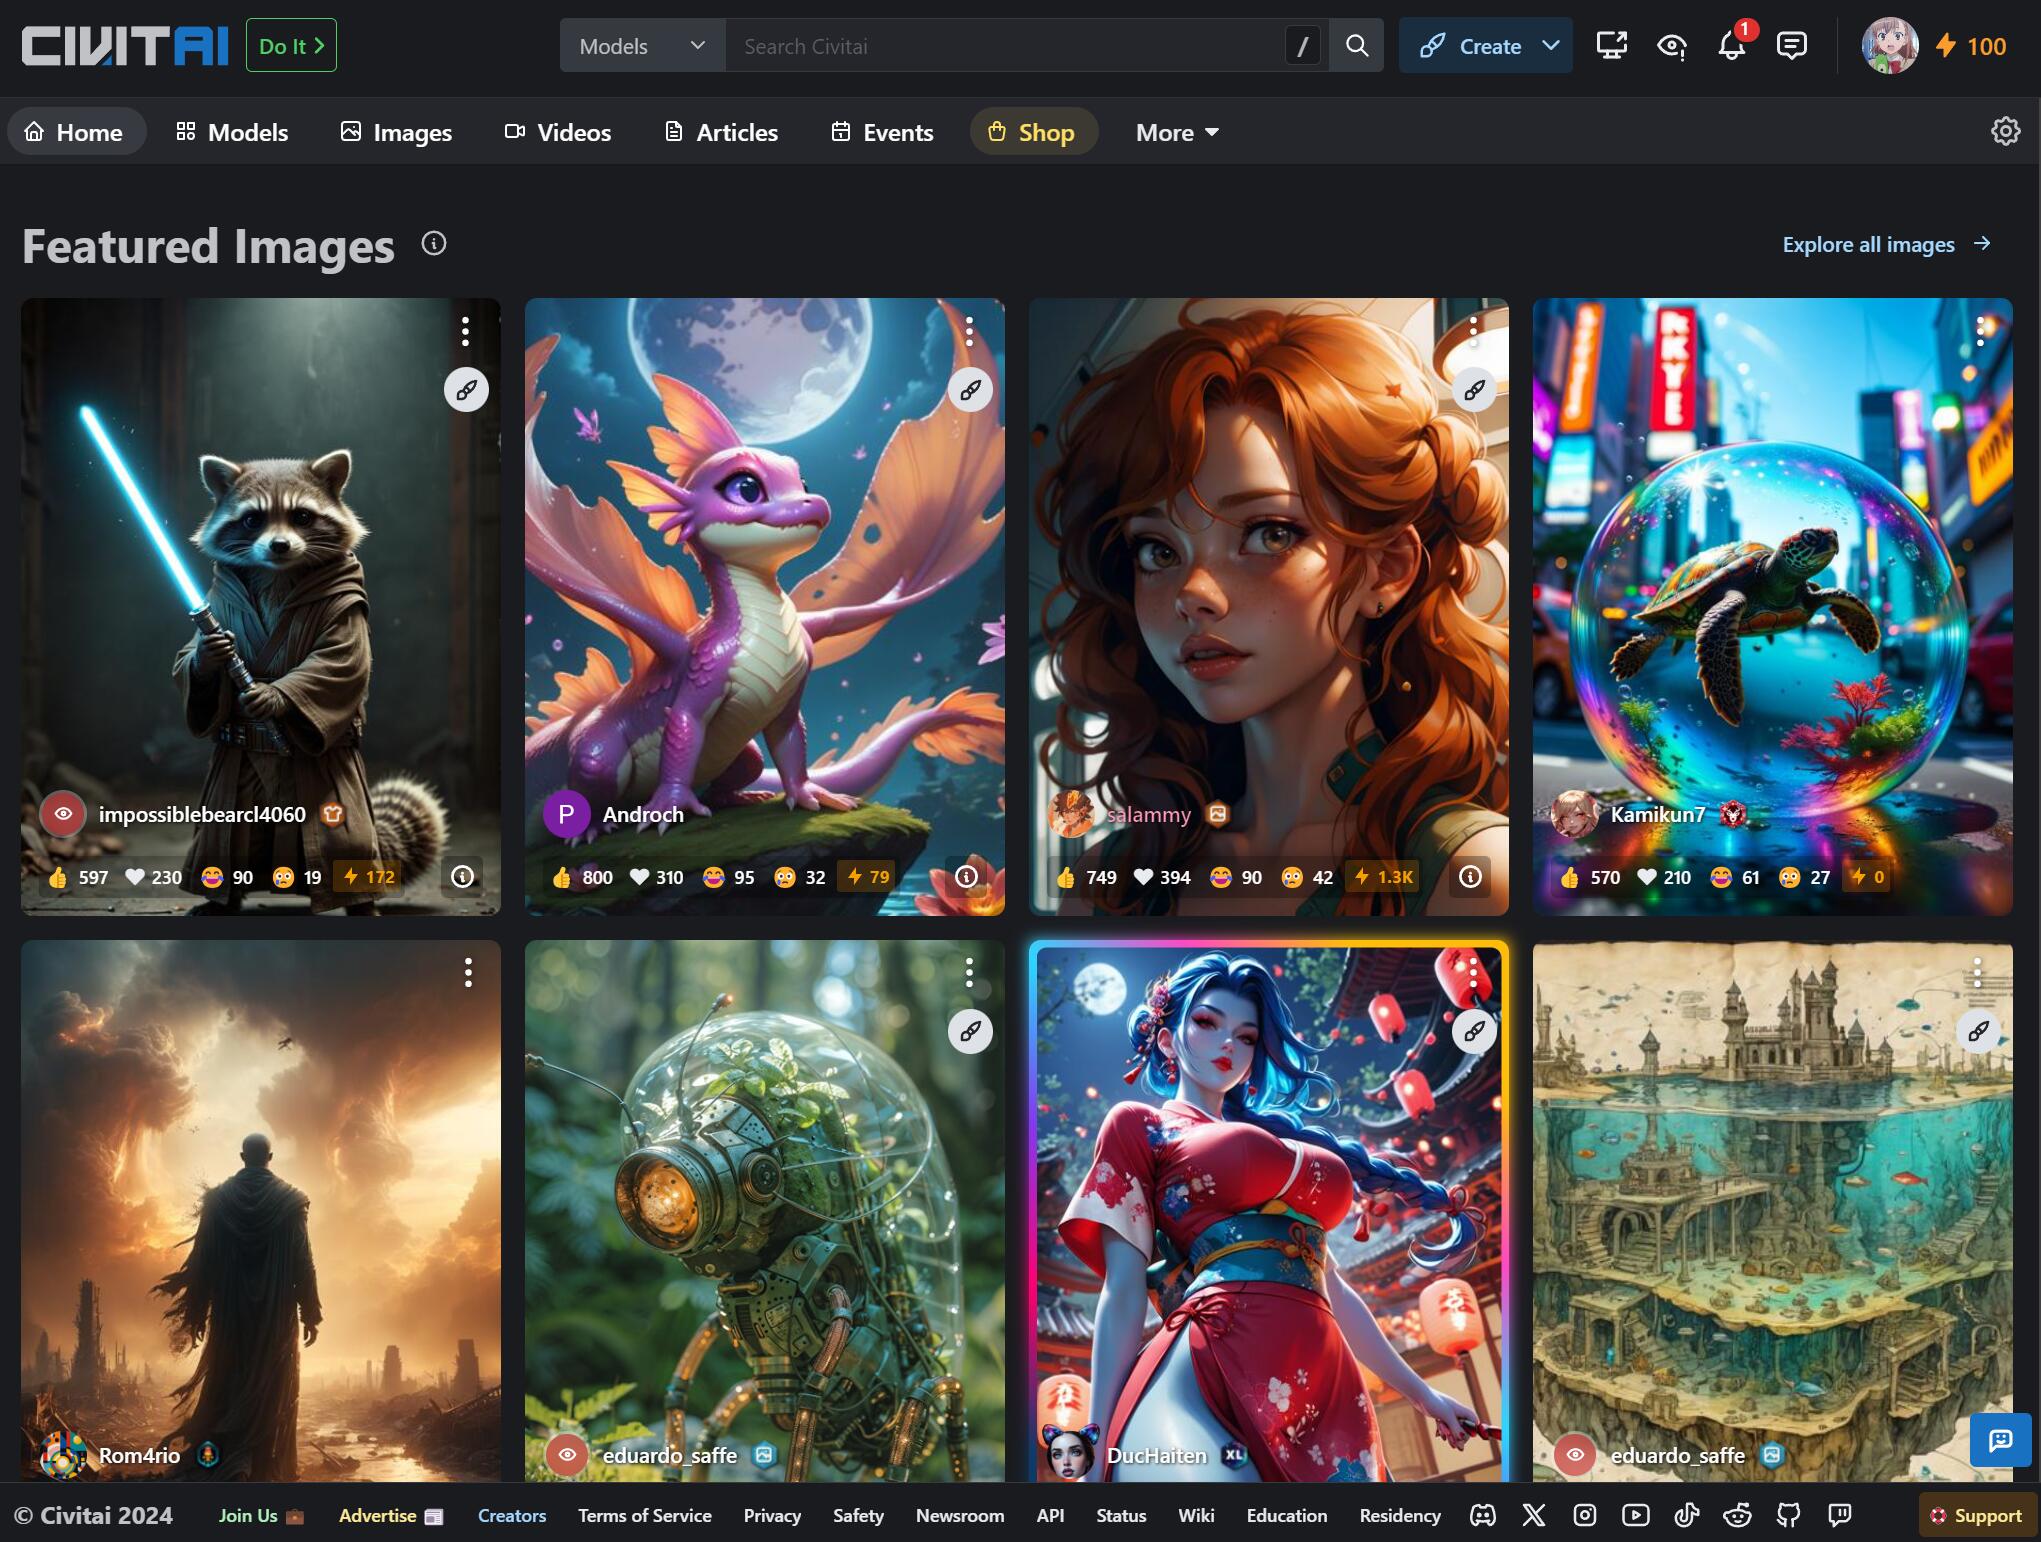The height and width of the screenshot is (1542, 2041).
Task: Open the chat messages icon in header
Action: point(1791,46)
